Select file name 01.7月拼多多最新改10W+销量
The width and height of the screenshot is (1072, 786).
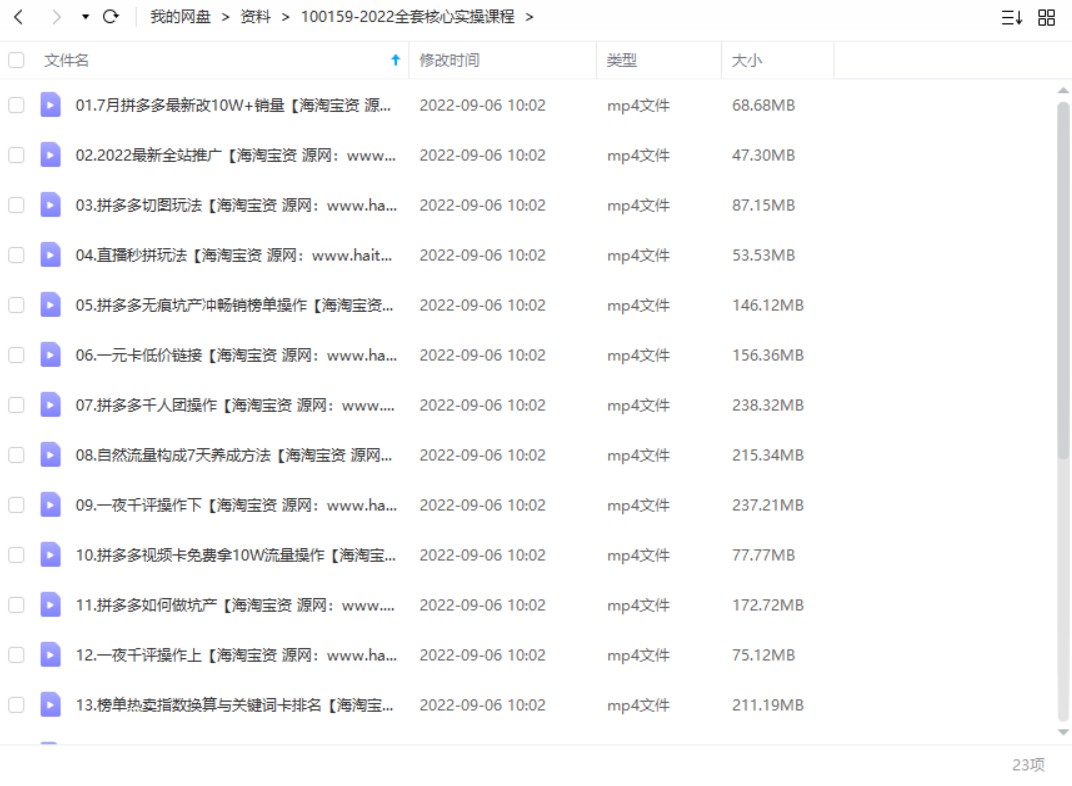(x=233, y=105)
